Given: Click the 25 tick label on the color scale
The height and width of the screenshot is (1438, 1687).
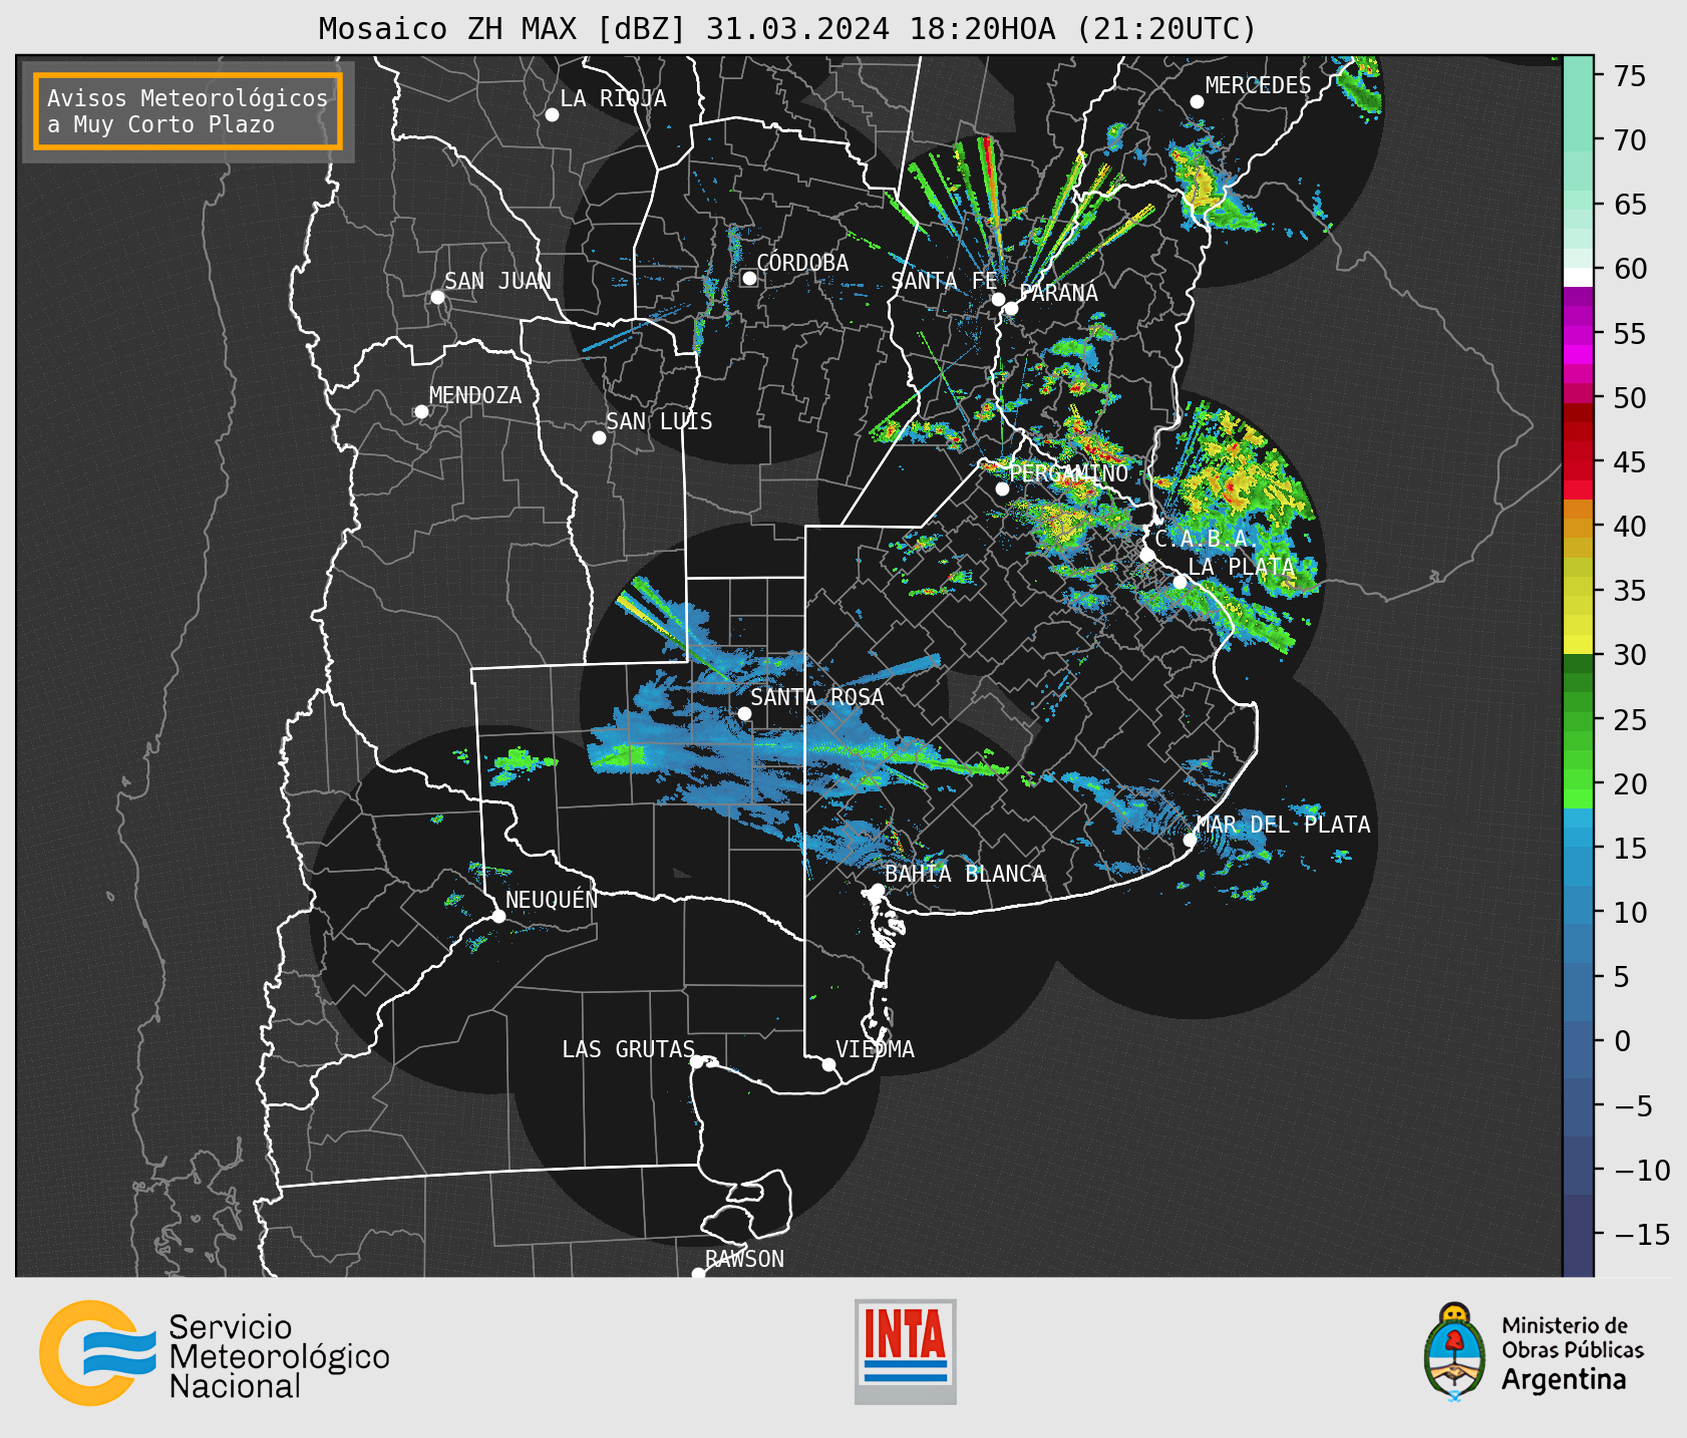Looking at the screenshot, I should pyautogui.click(x=1630, y=720).
